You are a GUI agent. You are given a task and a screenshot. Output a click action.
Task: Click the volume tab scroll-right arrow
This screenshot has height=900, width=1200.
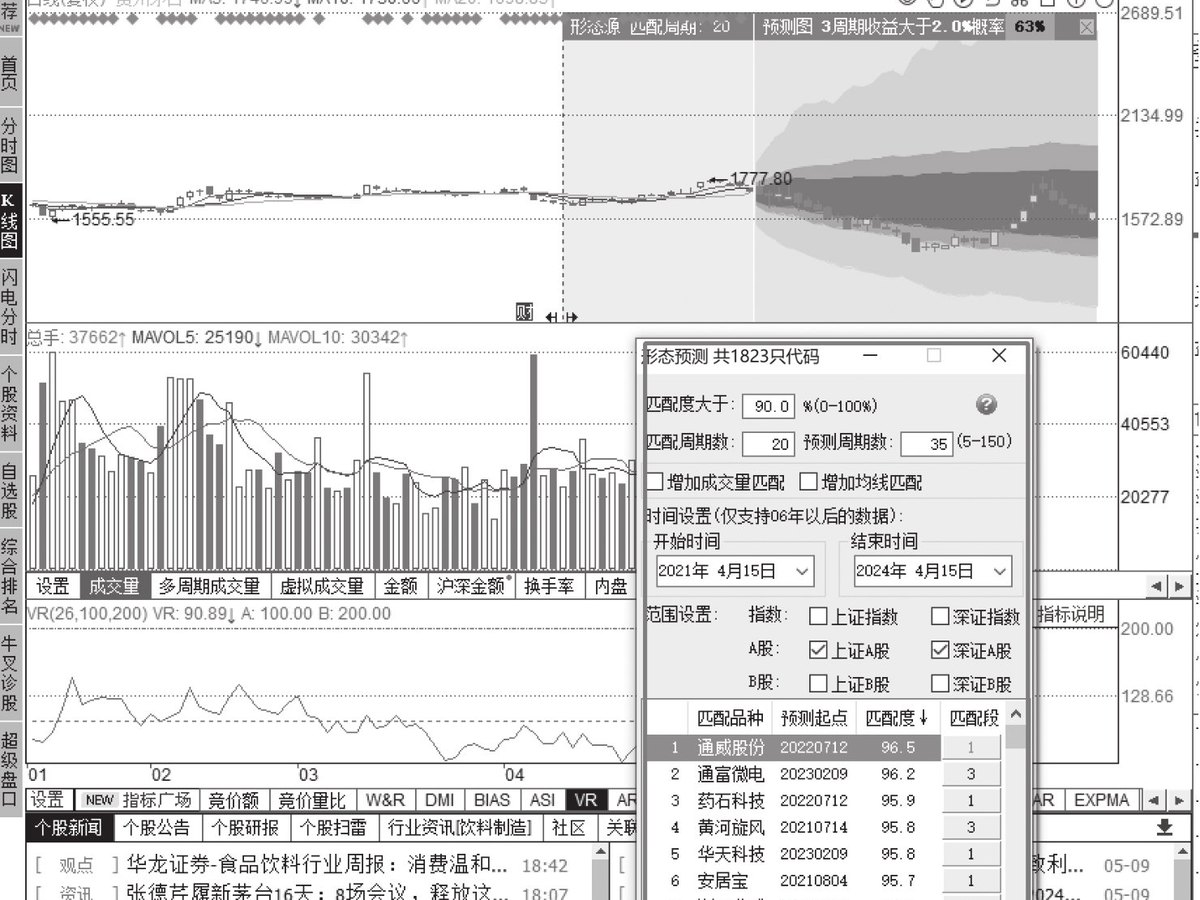coord(1180,586)
